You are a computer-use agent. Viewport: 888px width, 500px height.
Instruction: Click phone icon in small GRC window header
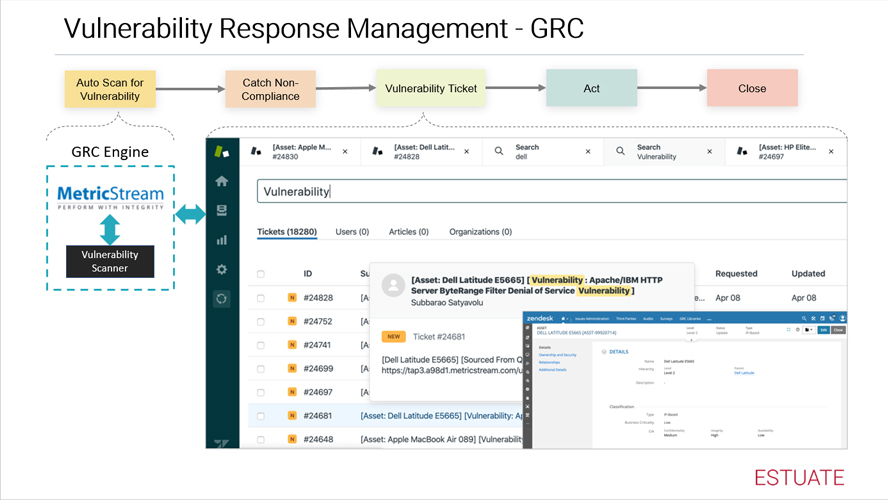click(832, 318)
